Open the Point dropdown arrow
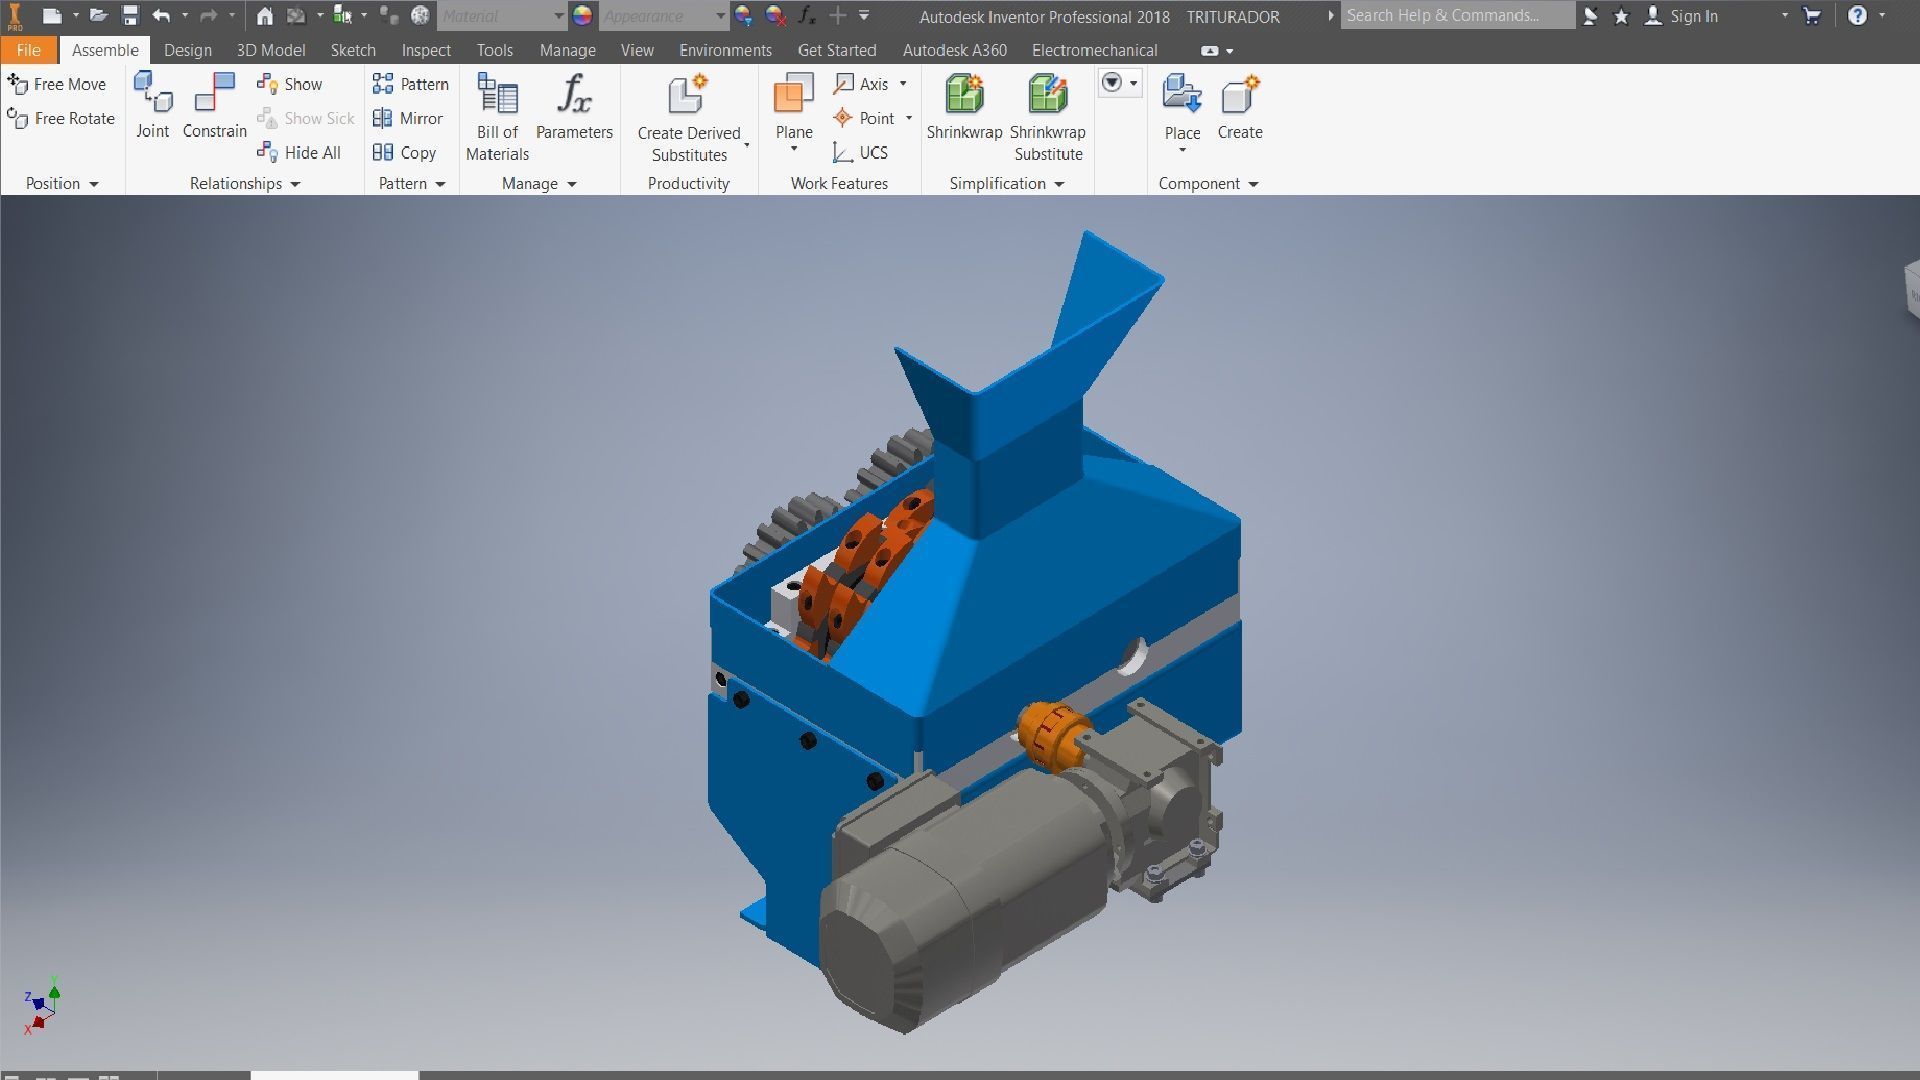The width and height of the screenshot is (1920, 1080). click(909, 118)
